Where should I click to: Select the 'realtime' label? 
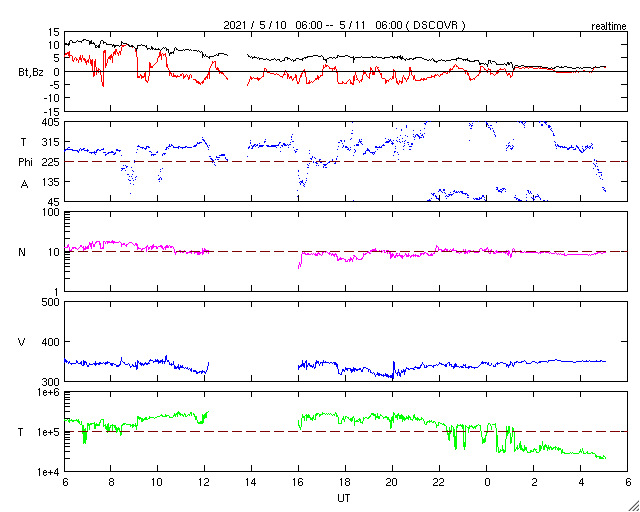tap(609, 27)
